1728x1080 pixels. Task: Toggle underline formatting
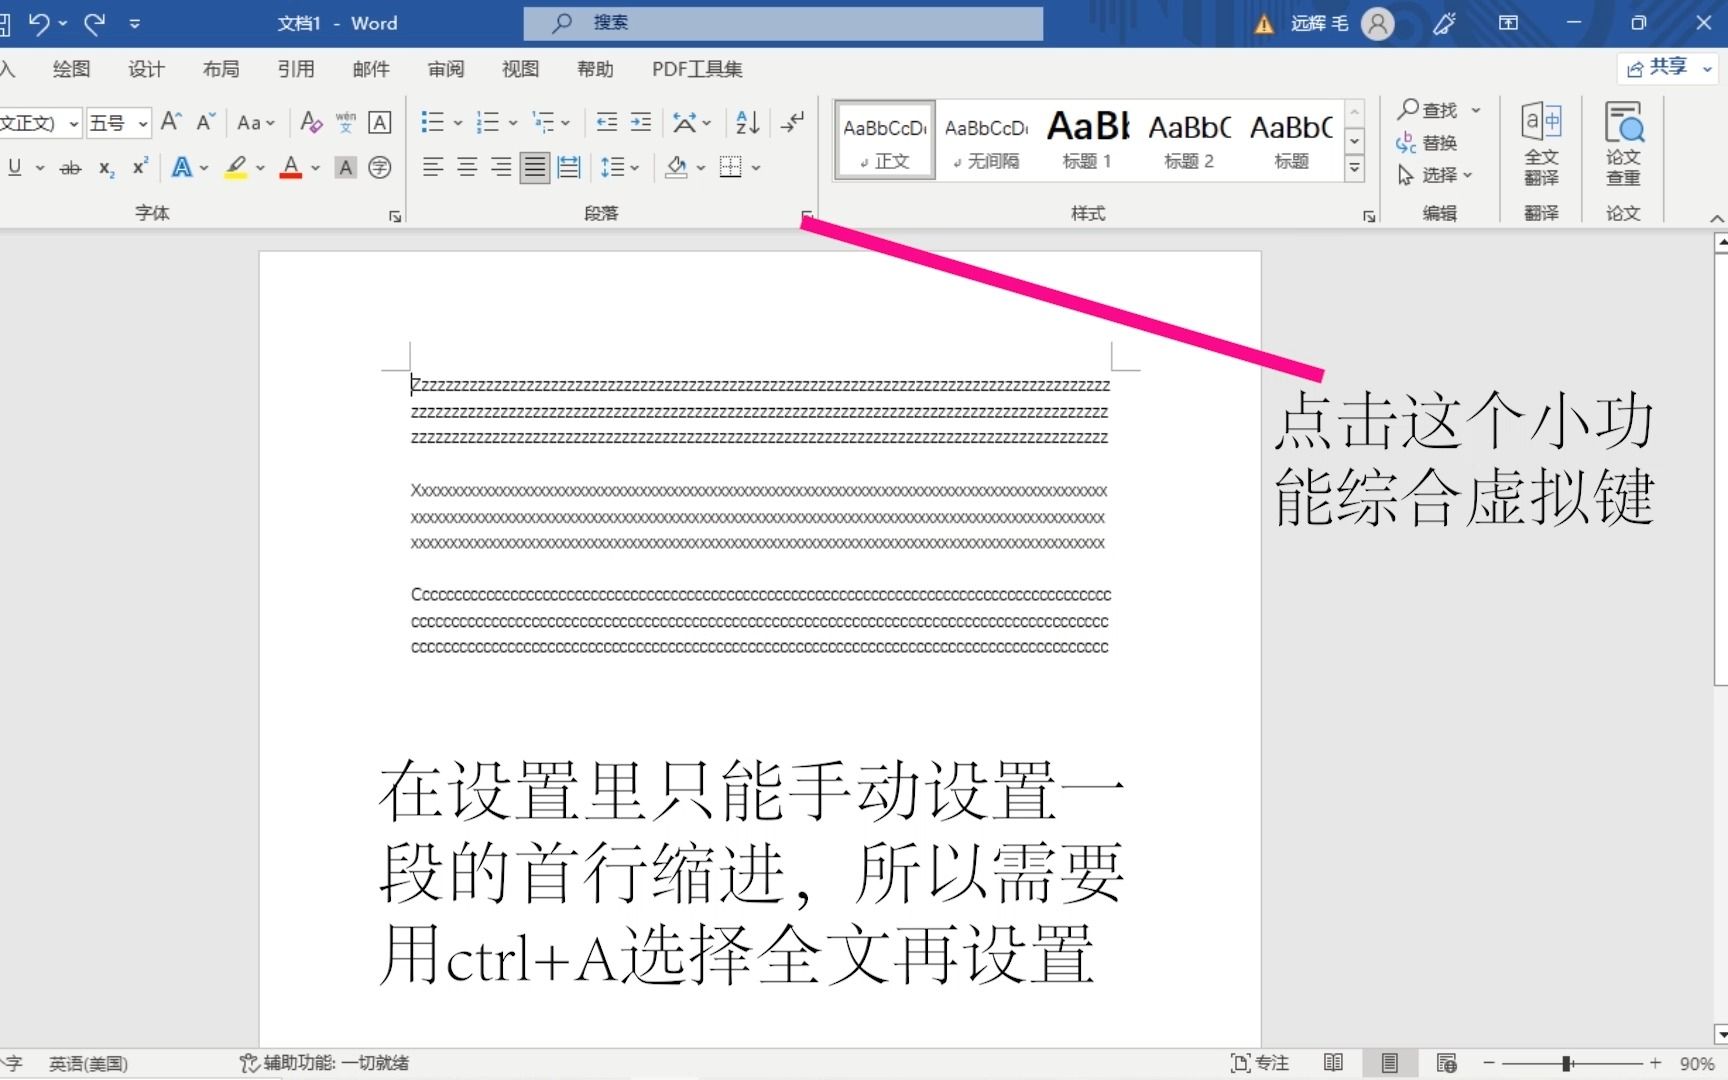coord(17,167)
